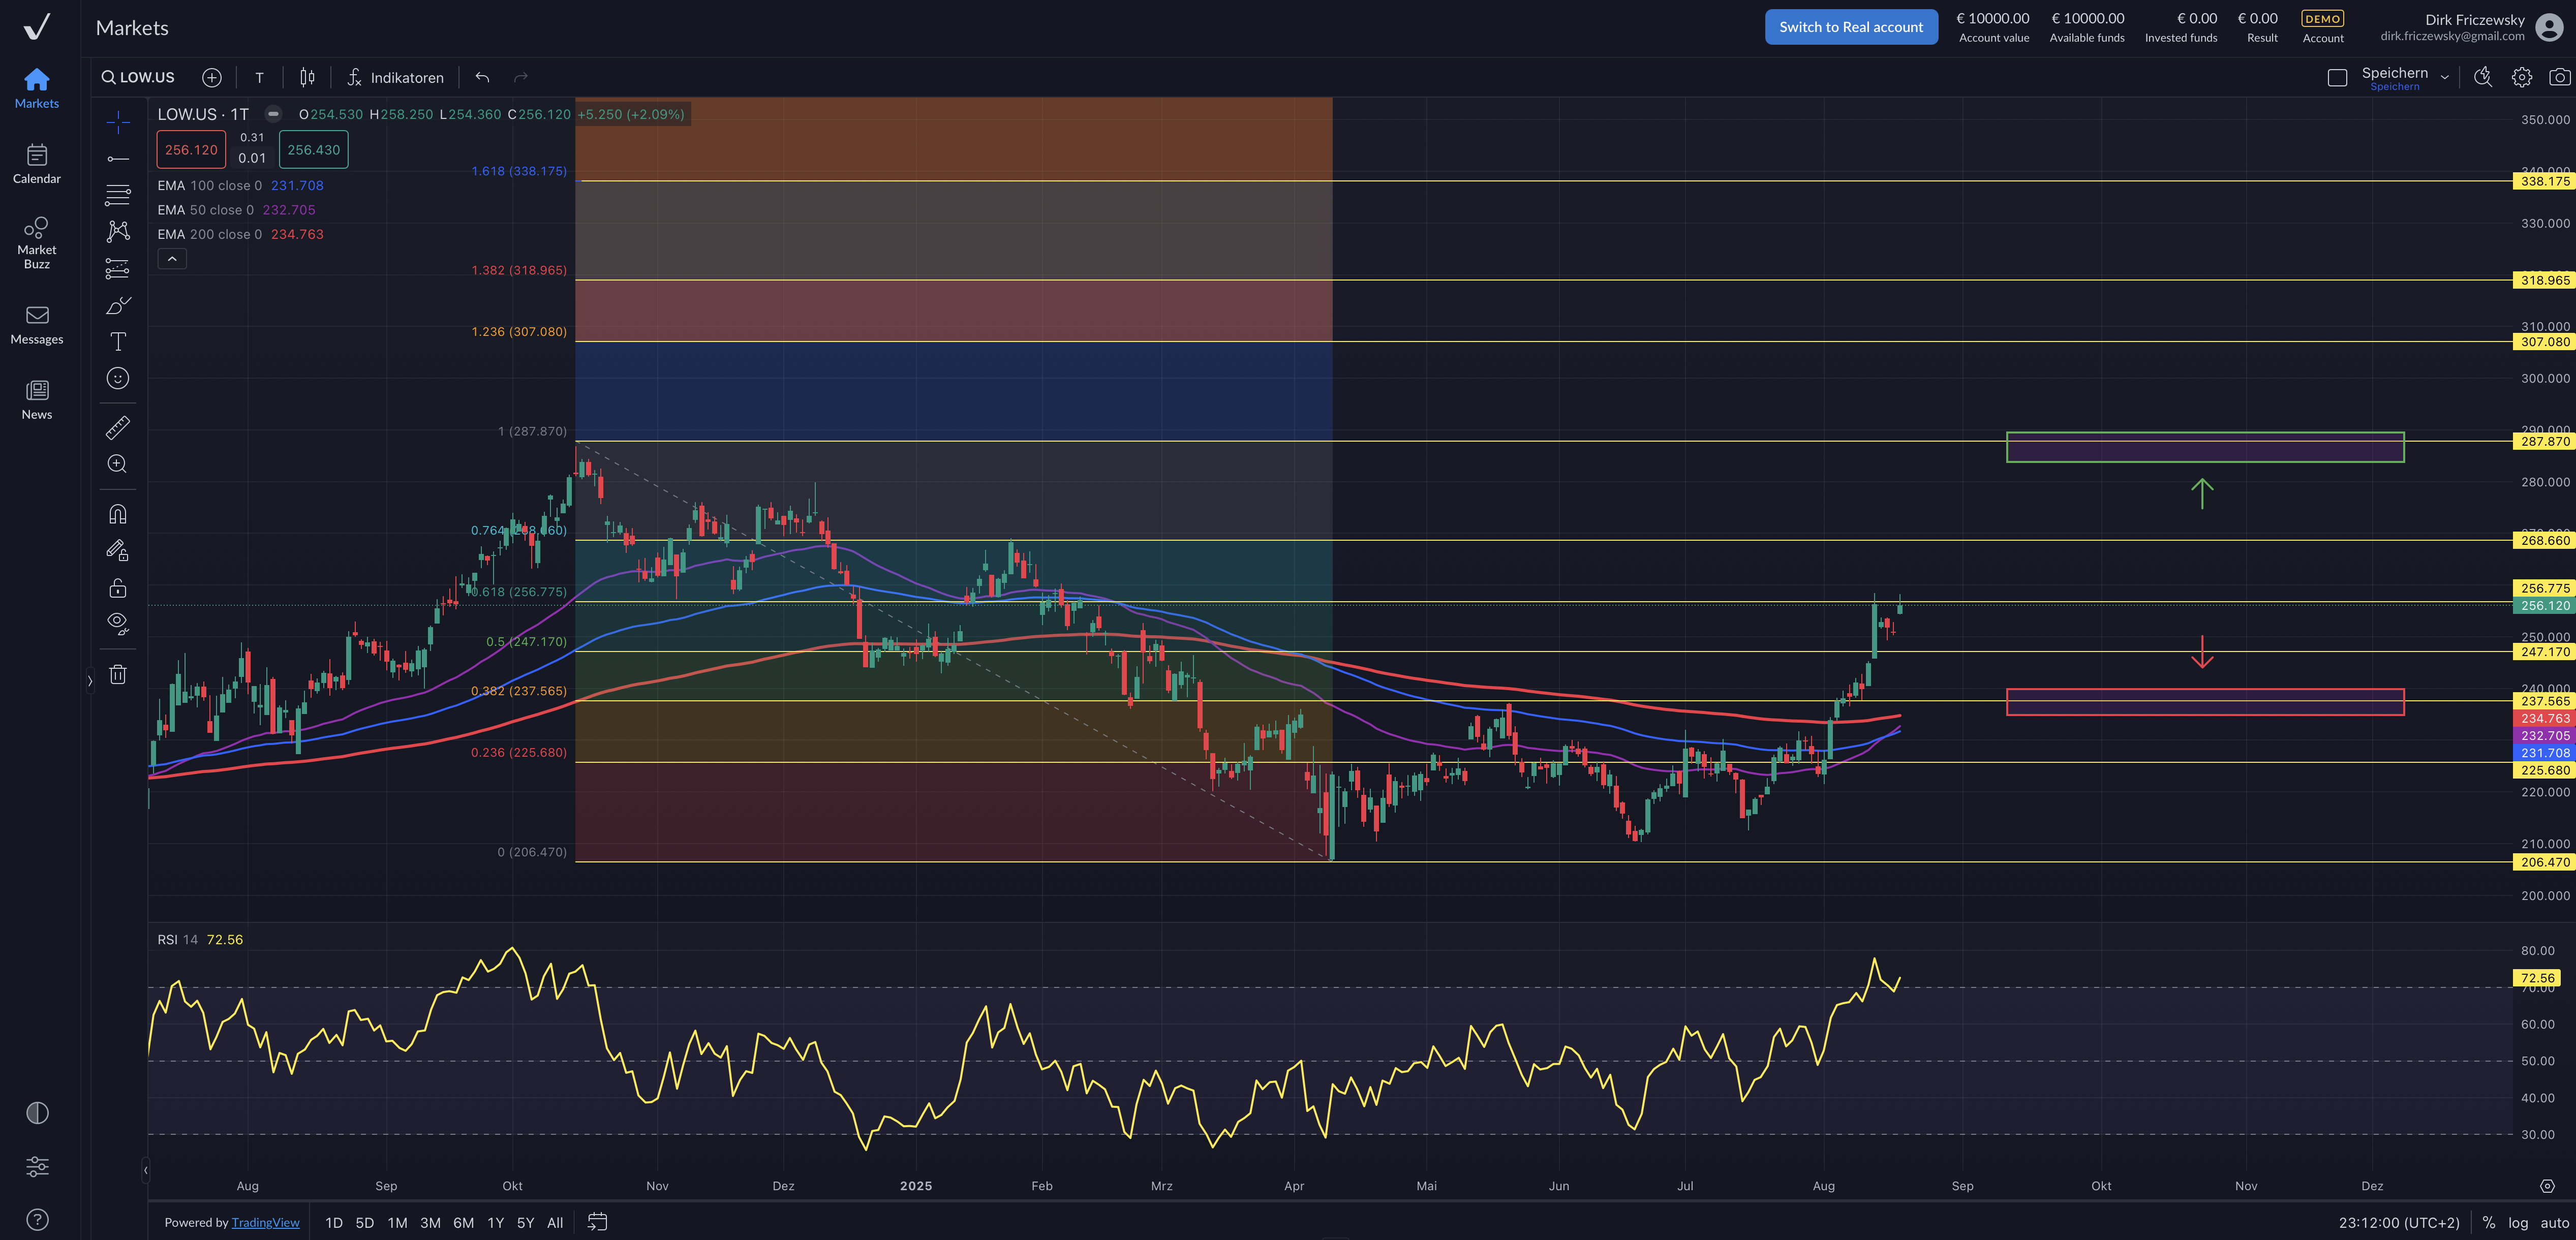Take chart snapshot with camera icon
2576x1240 pixels.
(x=2559, y=77)
